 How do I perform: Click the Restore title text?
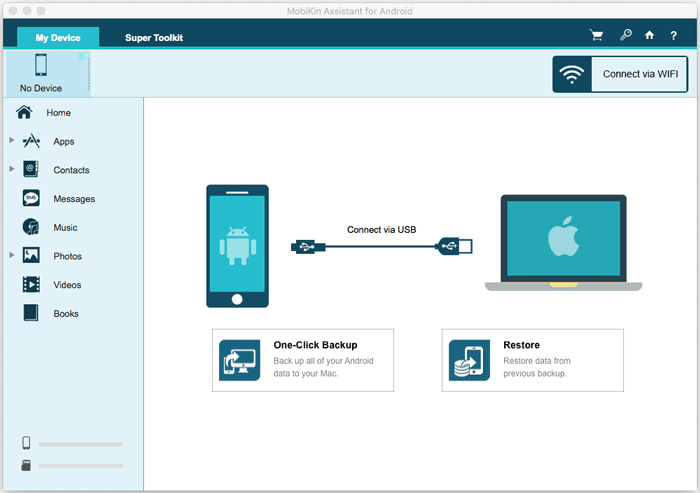pyautogui.click(x=521, y=345)
